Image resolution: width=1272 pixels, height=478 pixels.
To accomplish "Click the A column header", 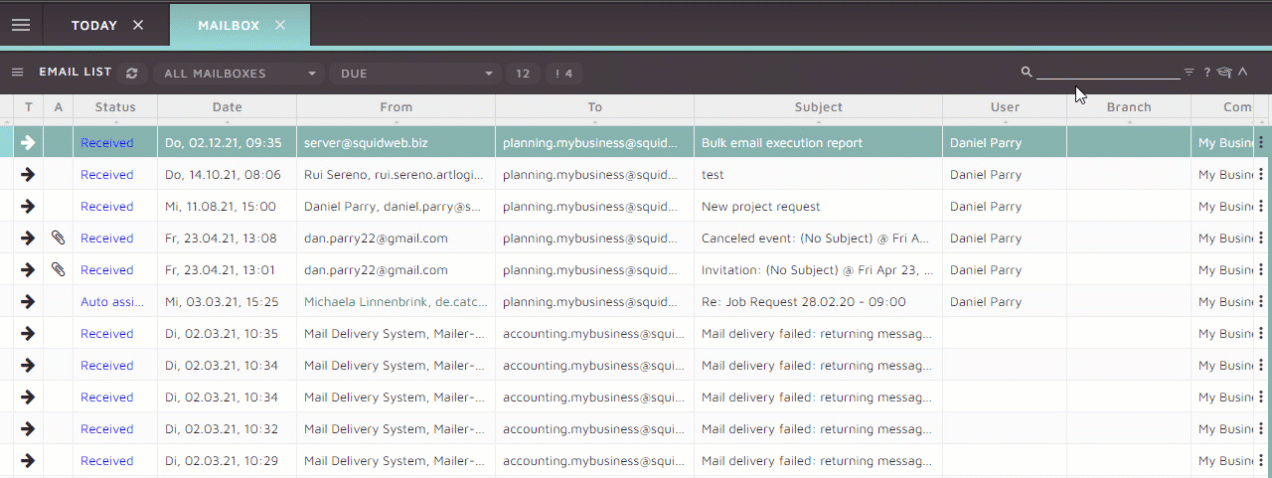I will [58, 107].
